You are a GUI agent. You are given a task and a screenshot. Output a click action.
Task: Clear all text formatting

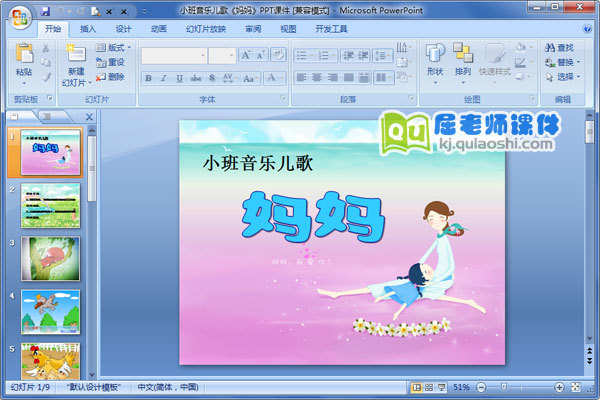278,55
